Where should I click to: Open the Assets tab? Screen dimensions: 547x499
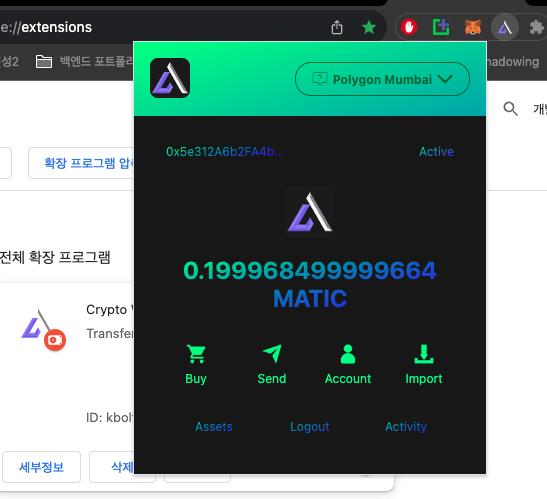tap(214, 427)
